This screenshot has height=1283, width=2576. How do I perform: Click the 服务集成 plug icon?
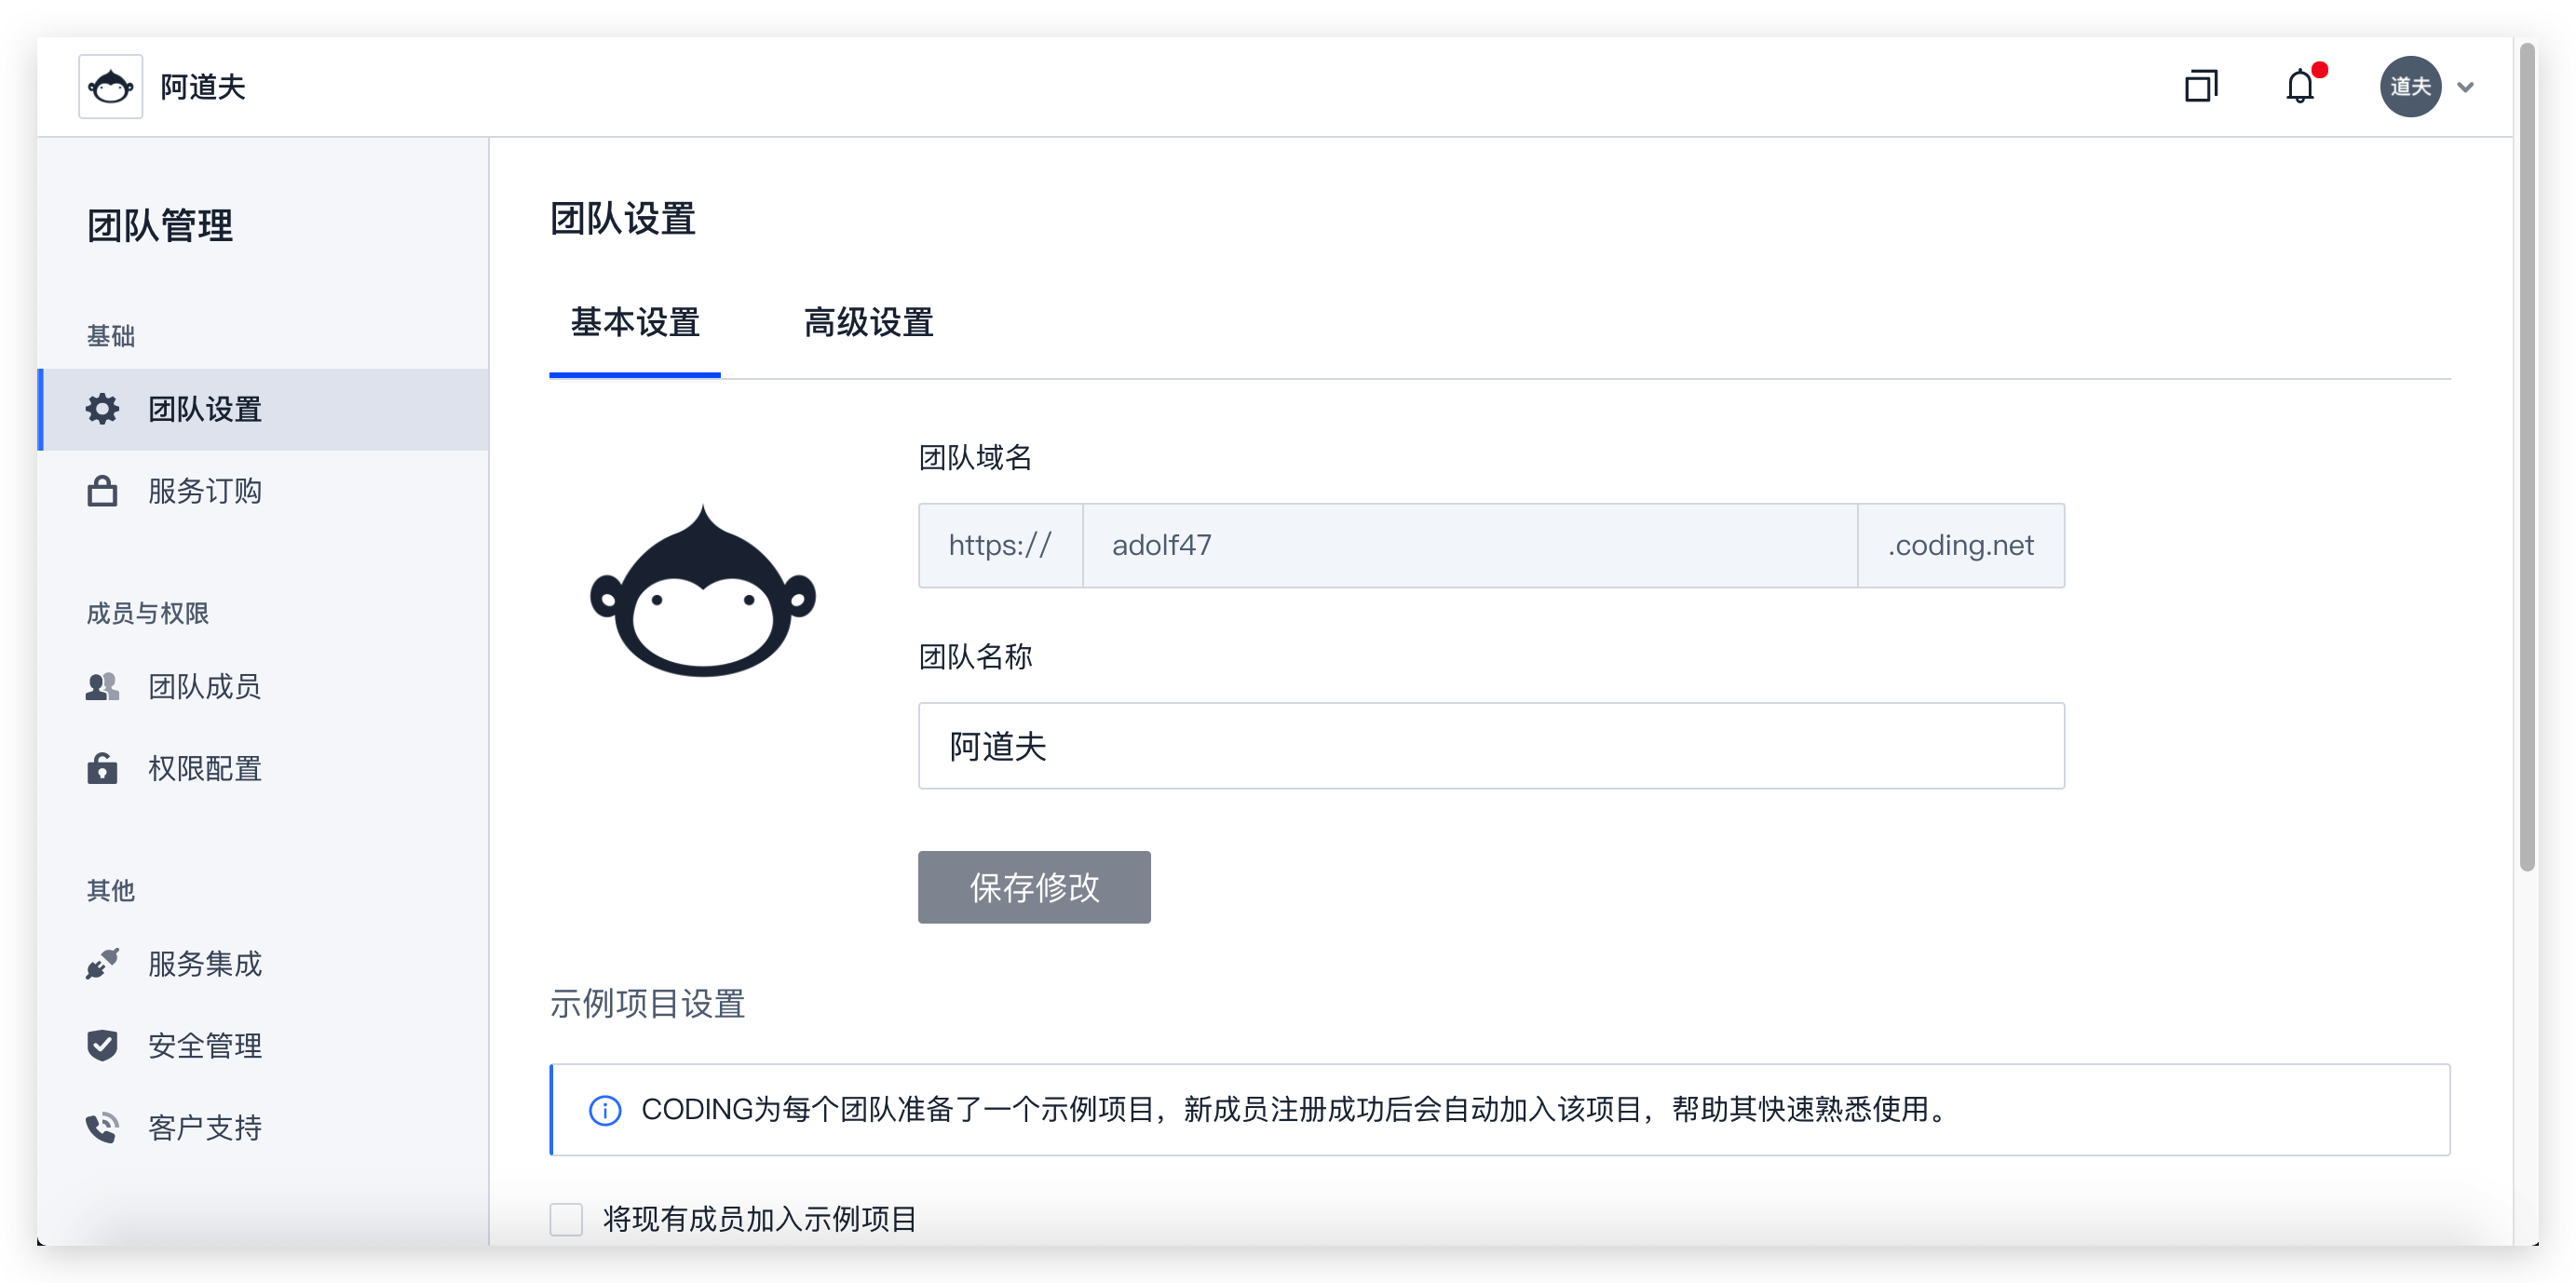coord(102,963)
